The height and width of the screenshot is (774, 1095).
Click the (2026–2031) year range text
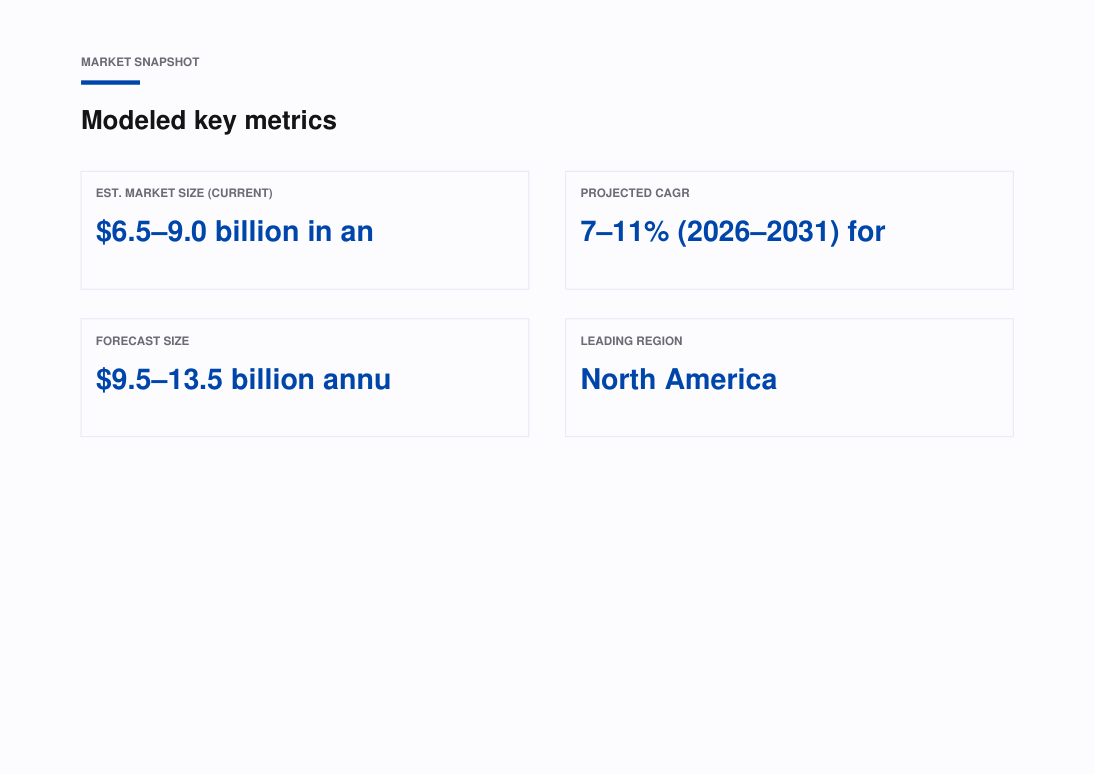point(758,231)
